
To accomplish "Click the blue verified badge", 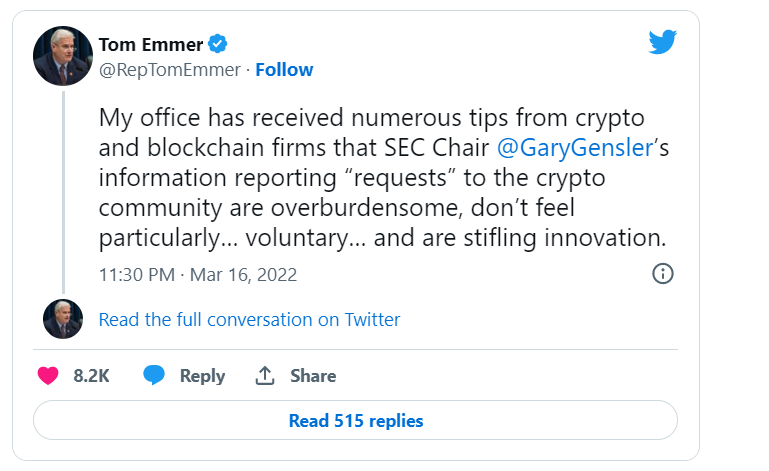I will [218, 43].
